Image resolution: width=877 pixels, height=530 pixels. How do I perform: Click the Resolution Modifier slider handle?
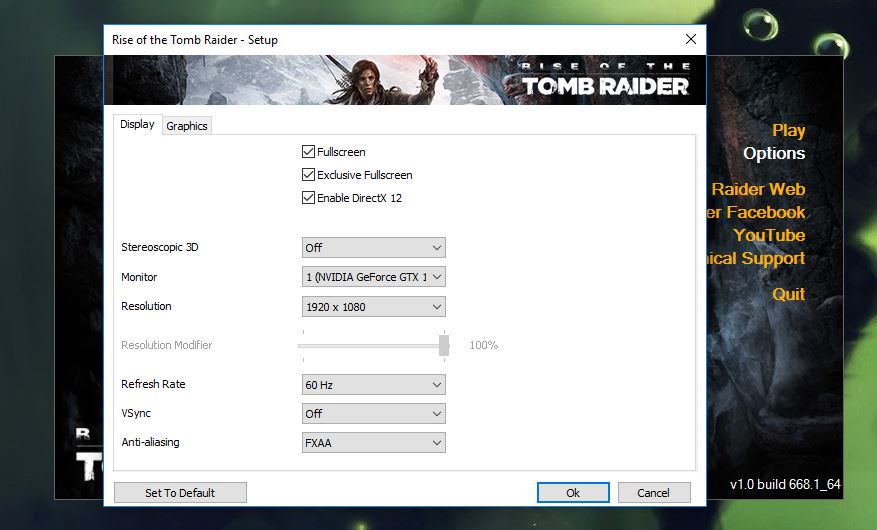tap(444, 346)
